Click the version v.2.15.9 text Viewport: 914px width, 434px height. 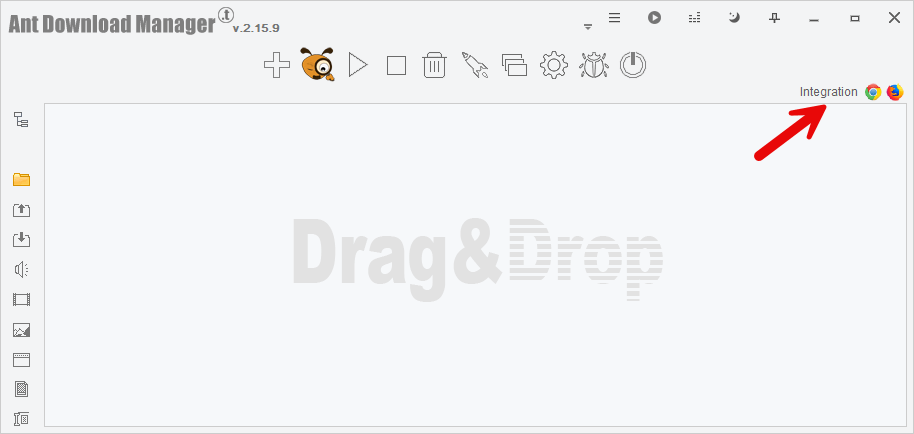pos(256,28)
